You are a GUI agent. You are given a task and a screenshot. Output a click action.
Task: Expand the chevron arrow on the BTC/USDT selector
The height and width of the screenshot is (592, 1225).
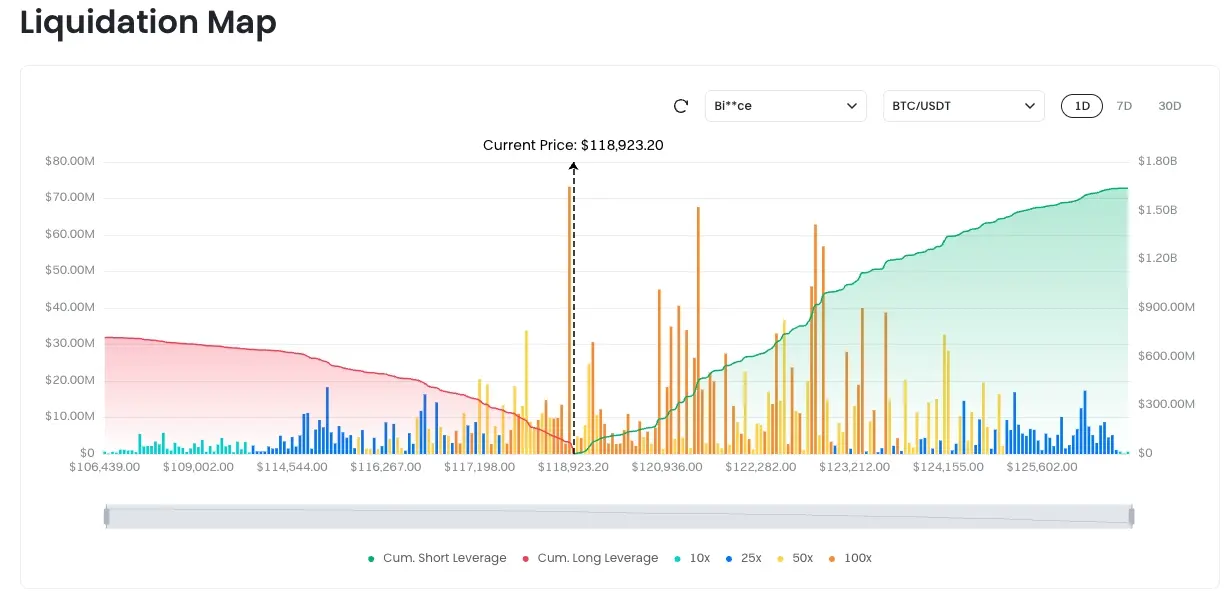click(1029, 106)
